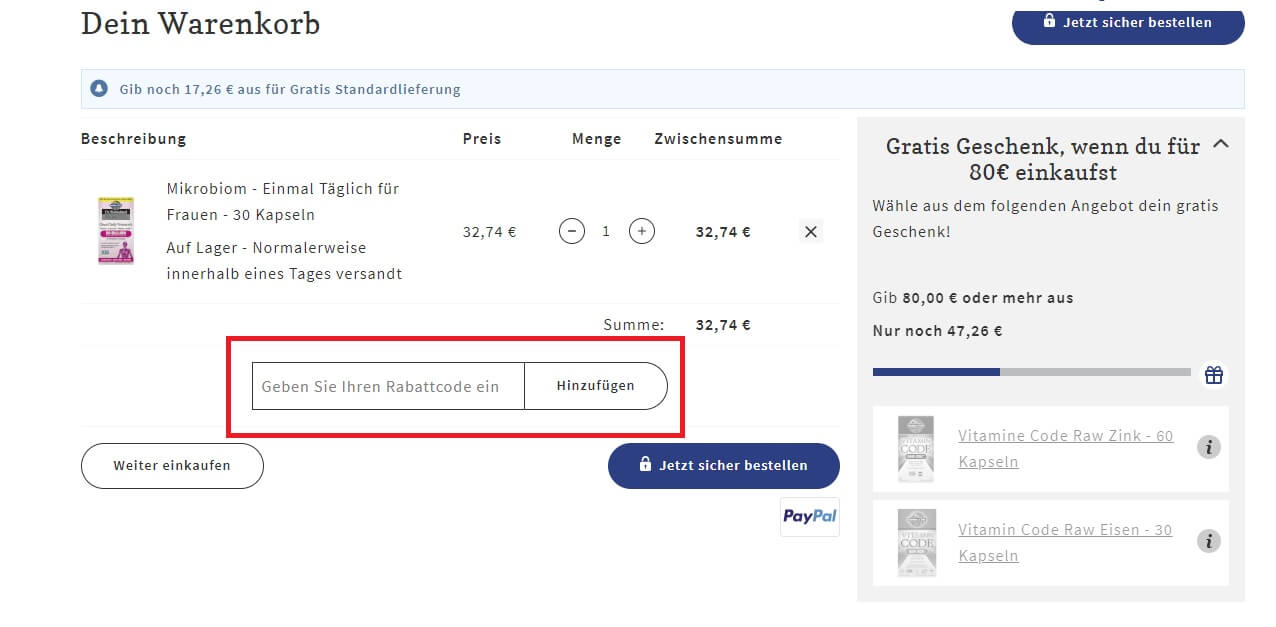Open Vitamine Code Raw Zink - 60 Kapseln link

[x=1066, y=449]
